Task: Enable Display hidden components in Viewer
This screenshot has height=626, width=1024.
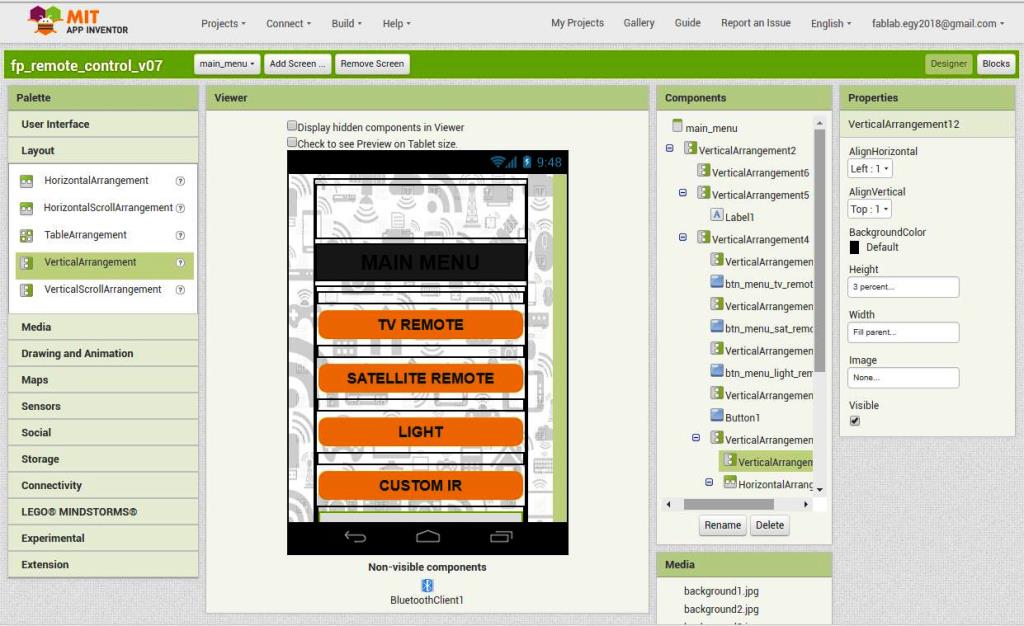Action: point(292,125)
